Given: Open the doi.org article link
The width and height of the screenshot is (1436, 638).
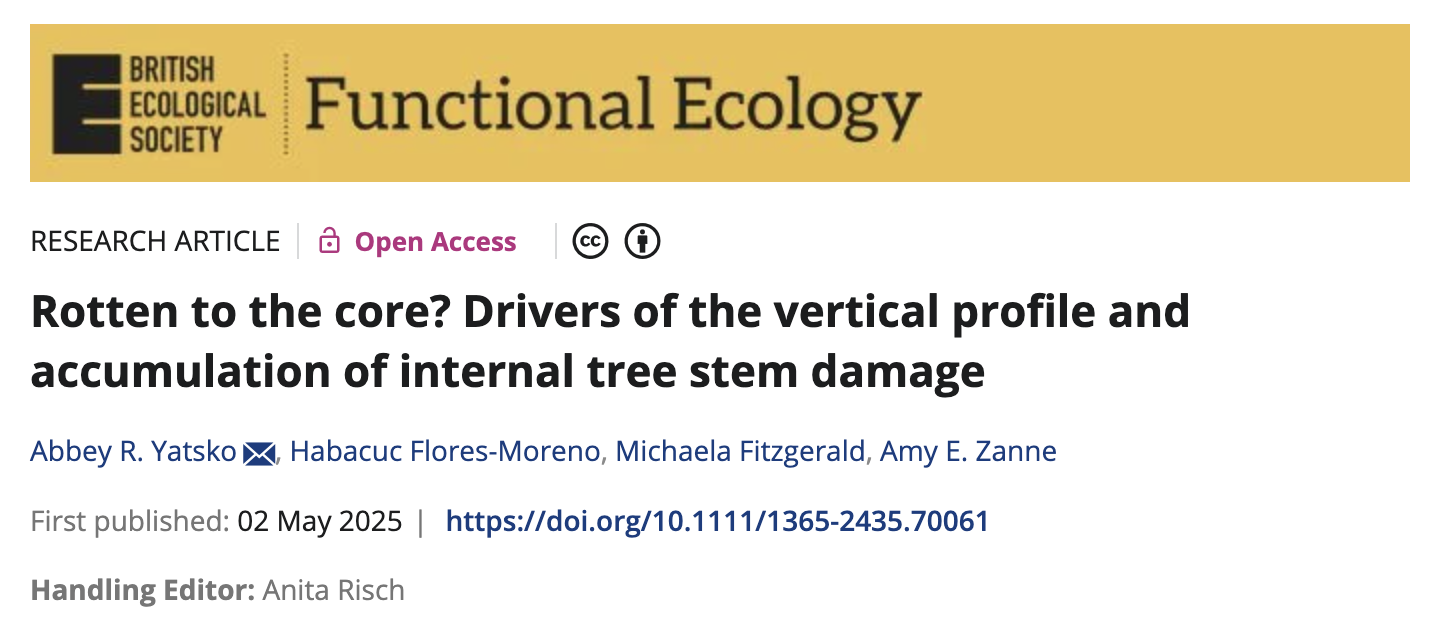Looking at the screenshot, I should [717, 521].
